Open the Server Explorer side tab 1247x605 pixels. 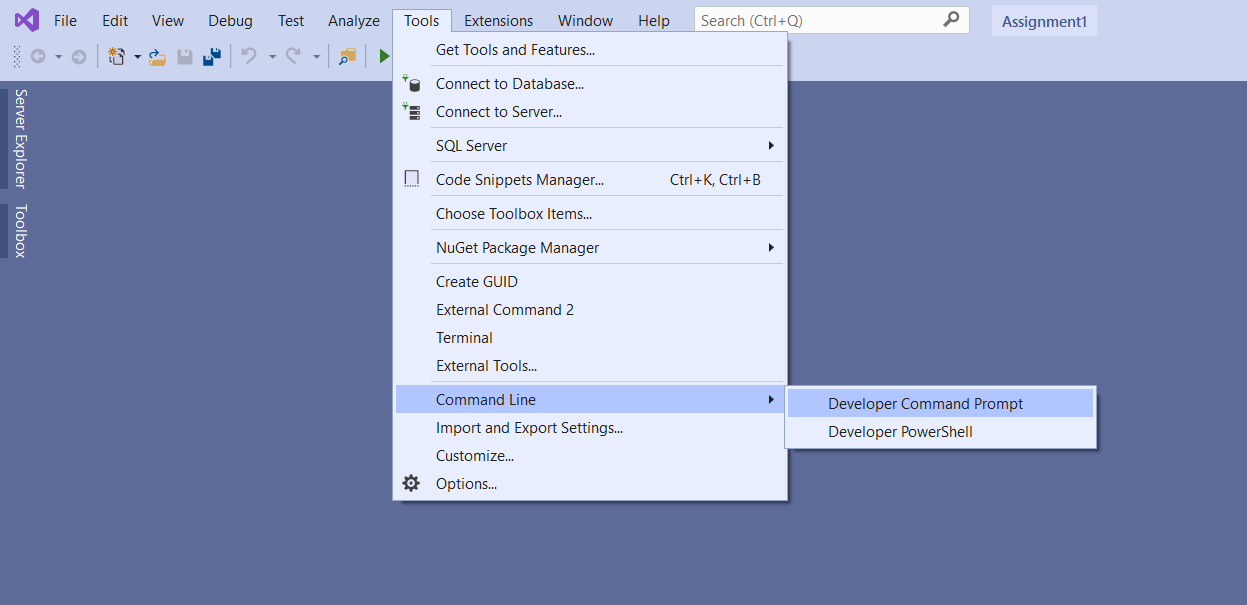click(20, 138)
